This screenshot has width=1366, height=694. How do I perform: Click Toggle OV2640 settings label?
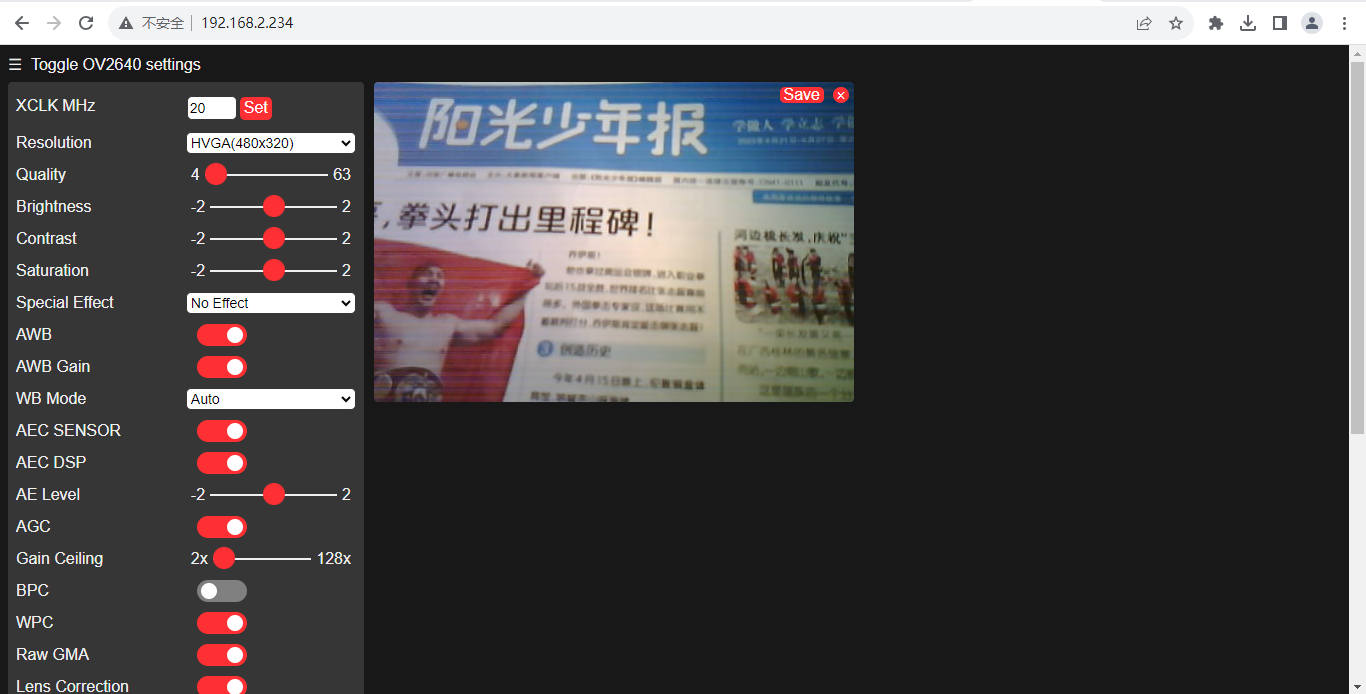point(116,65)
